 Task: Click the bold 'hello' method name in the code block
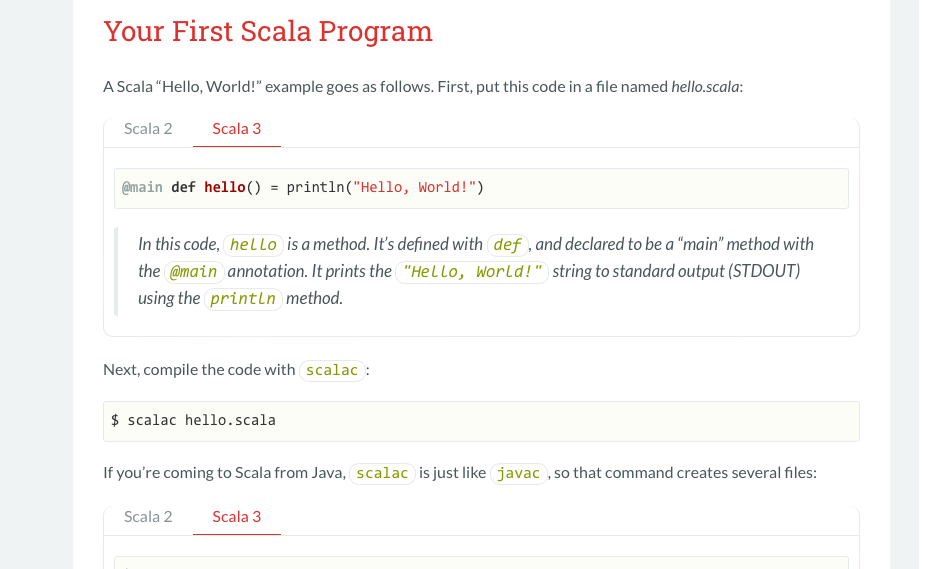pyautogui.click(x=225, y=187)
